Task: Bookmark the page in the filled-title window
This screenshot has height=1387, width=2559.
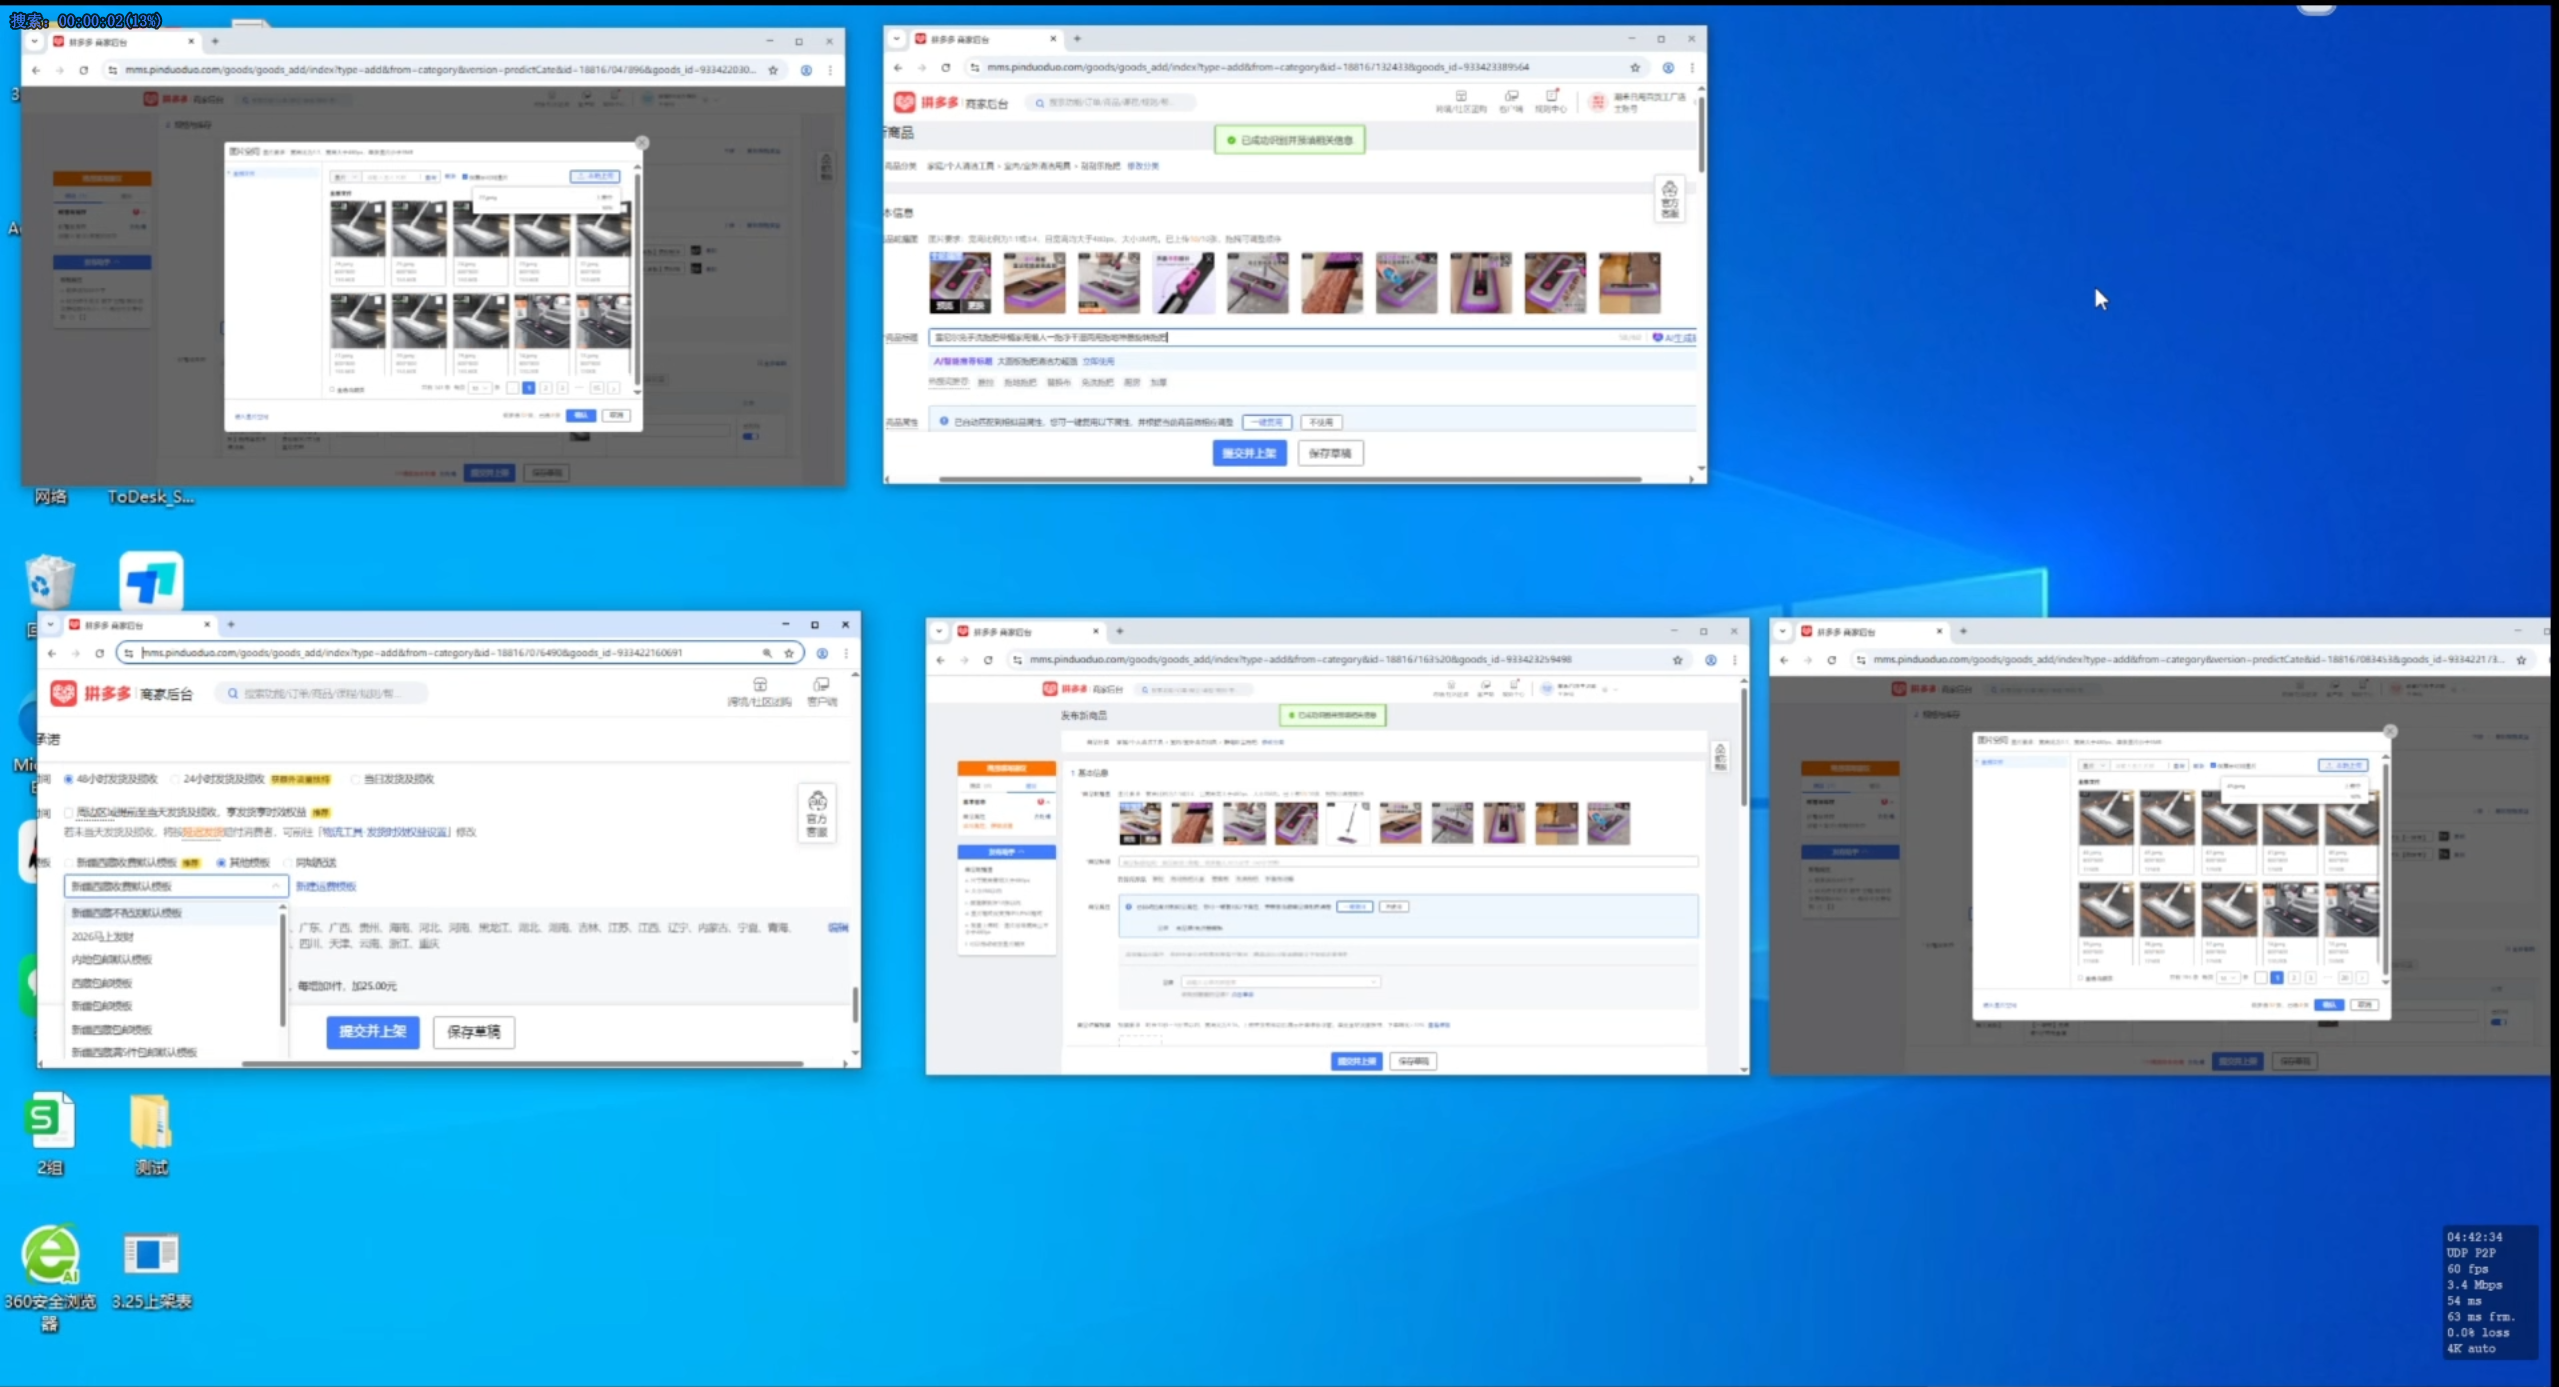Action: 1635,68
